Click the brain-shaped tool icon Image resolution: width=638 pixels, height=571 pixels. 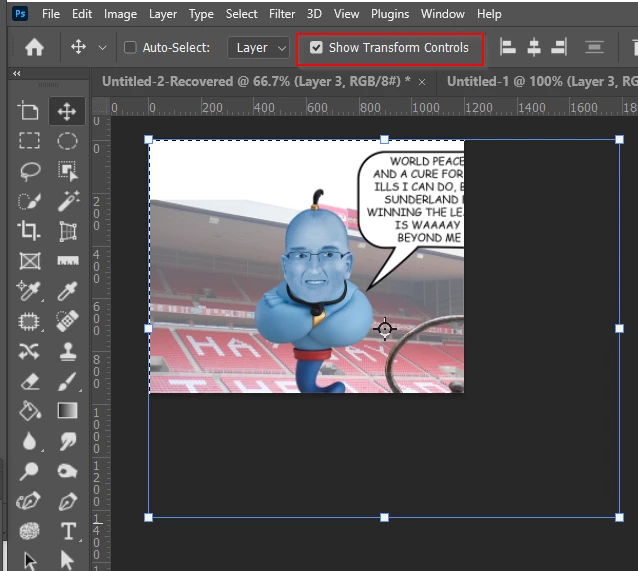point(29,531)
